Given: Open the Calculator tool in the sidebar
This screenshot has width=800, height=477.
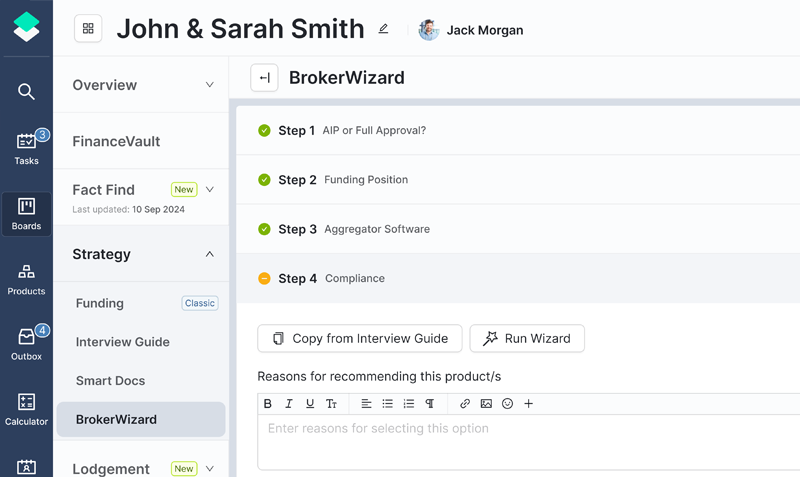Looking at the screenshot, I should pyautogui.click(x=26, y=408).
